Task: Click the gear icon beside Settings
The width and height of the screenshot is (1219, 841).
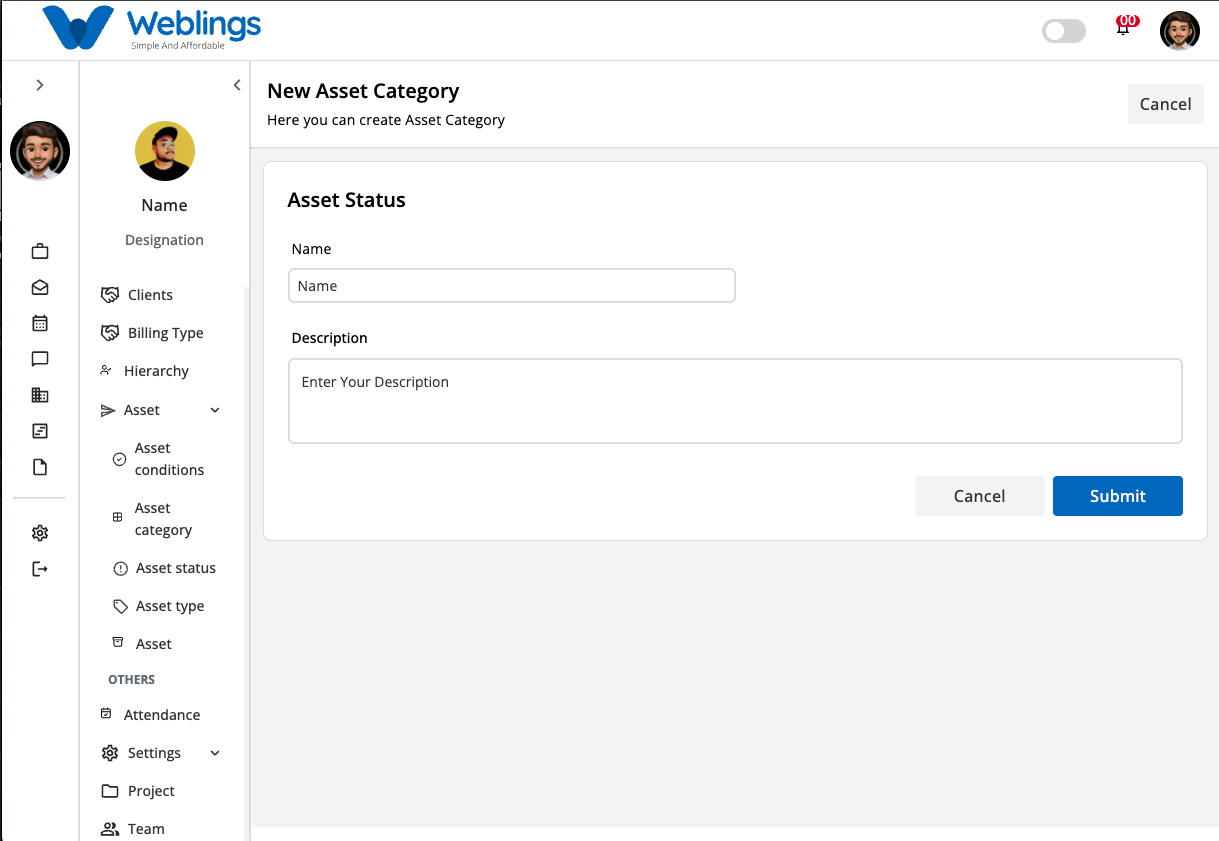Action: click(x=110, y=753)
